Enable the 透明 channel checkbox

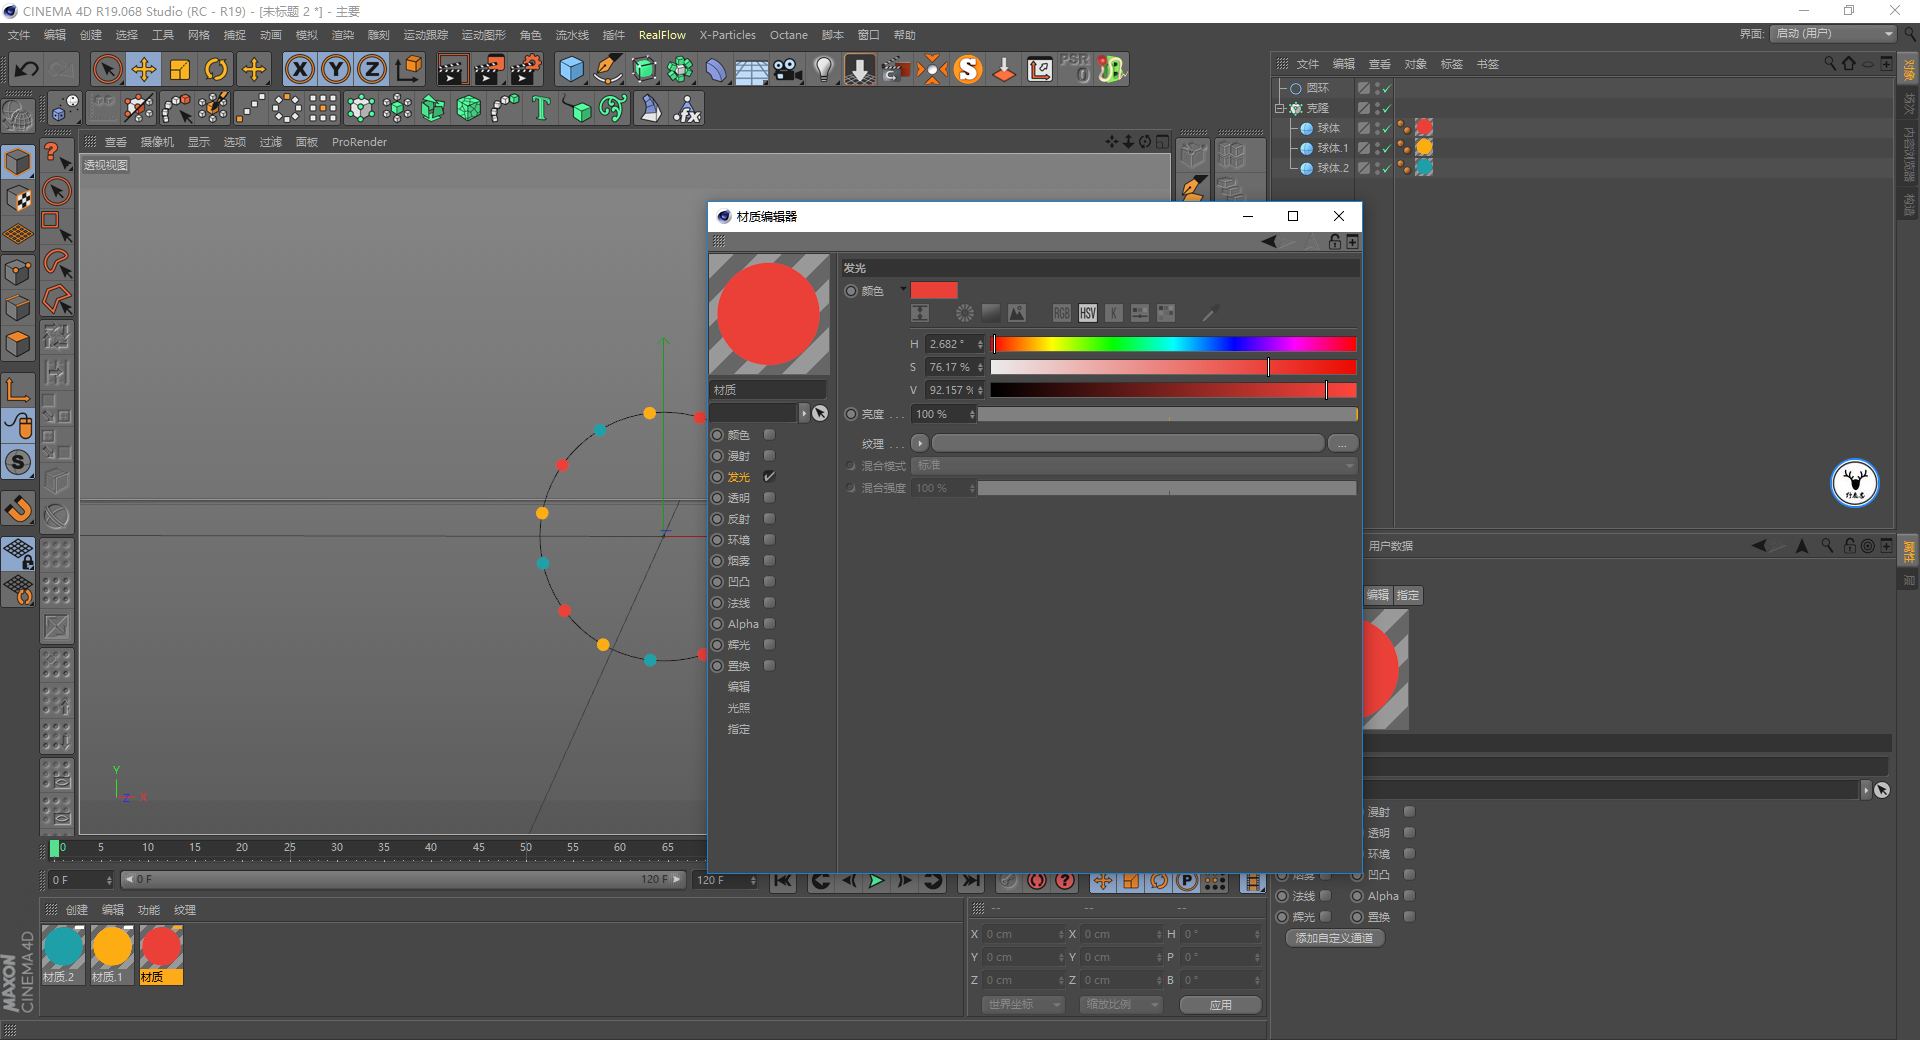(769, 497)
